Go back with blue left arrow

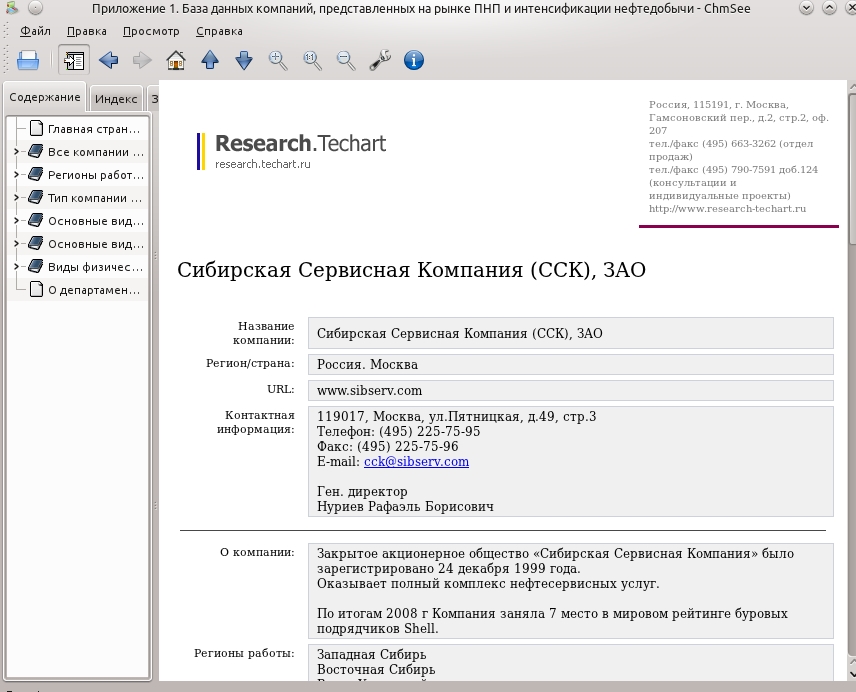click(109, 60)
